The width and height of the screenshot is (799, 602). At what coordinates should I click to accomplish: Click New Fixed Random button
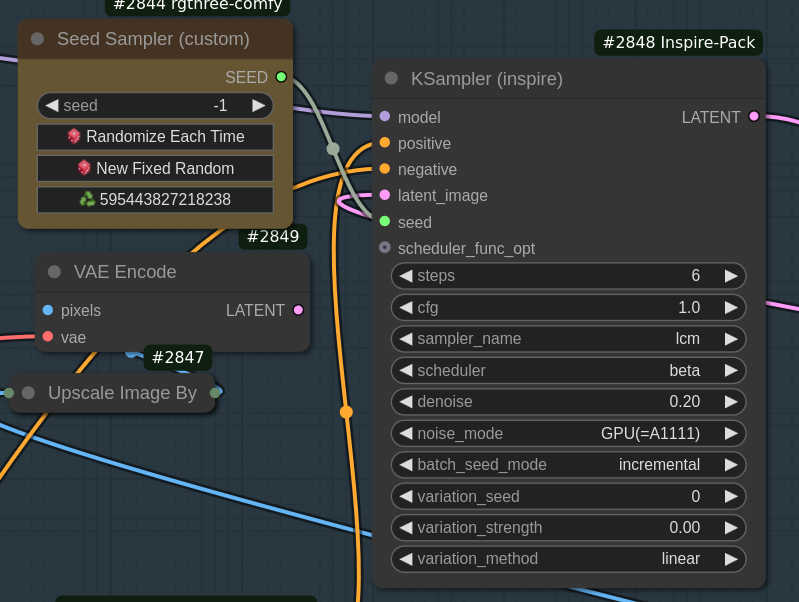click(x=155, y=168)
